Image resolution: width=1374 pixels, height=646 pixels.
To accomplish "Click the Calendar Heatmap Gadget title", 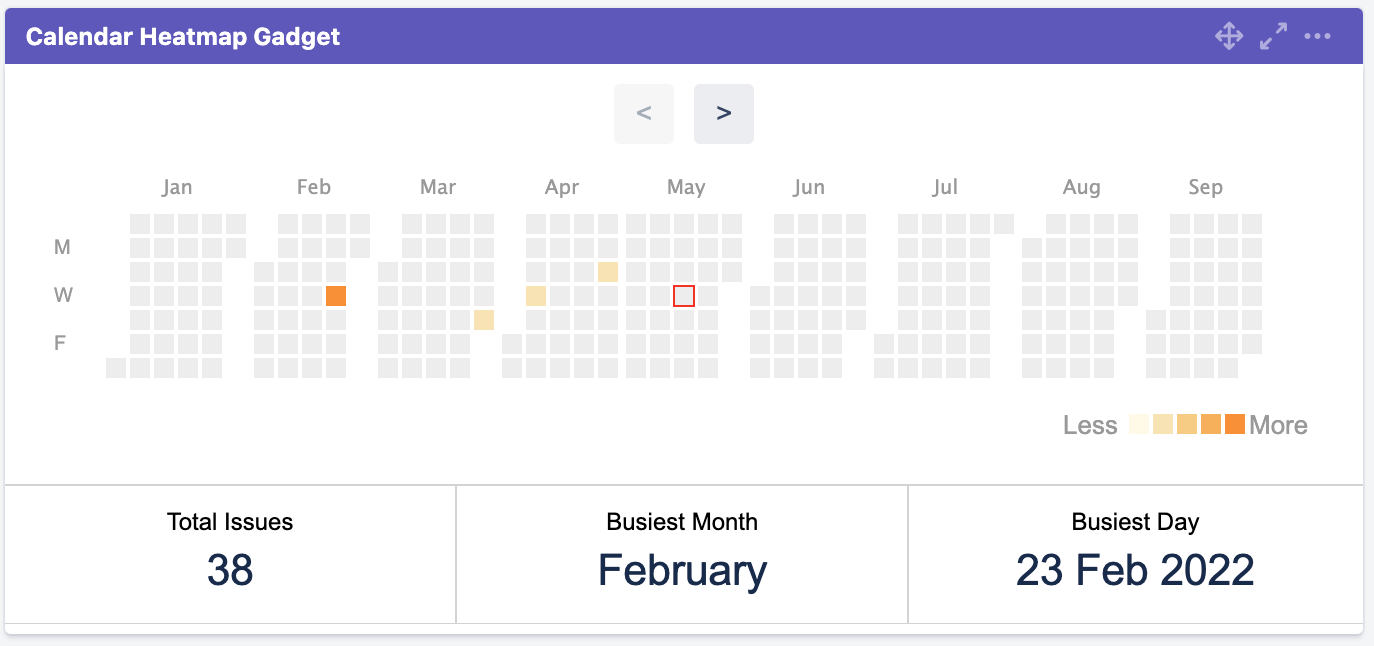I will click(183, 37).
